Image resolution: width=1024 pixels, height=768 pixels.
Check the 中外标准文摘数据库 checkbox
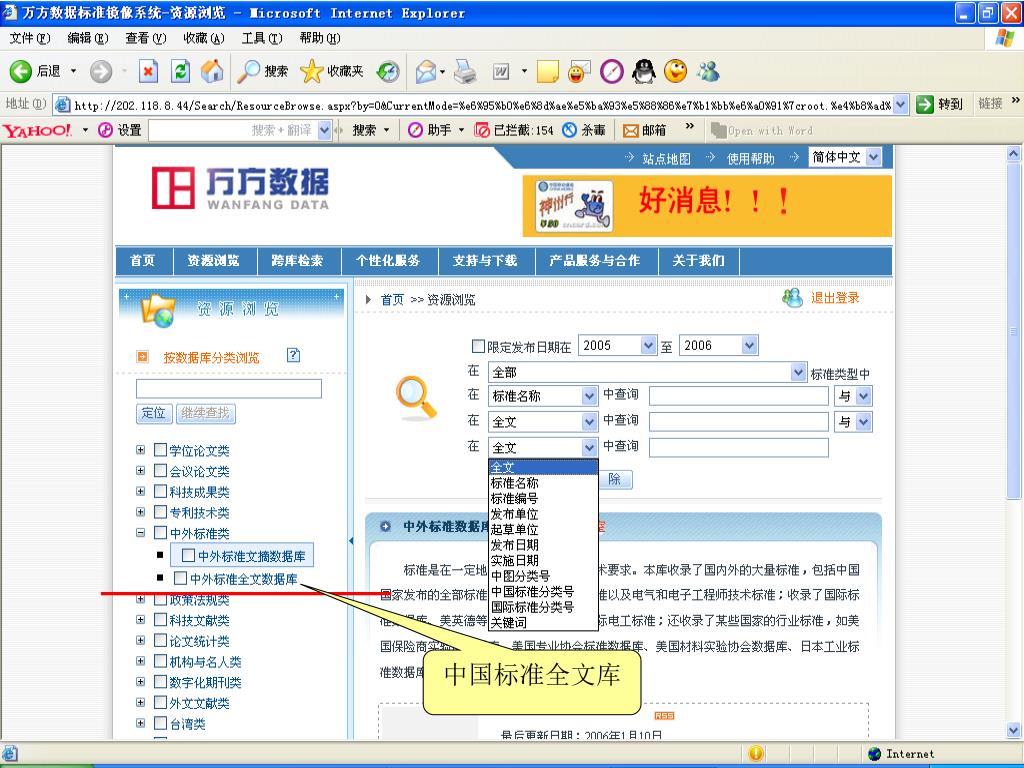pos(188,555)
